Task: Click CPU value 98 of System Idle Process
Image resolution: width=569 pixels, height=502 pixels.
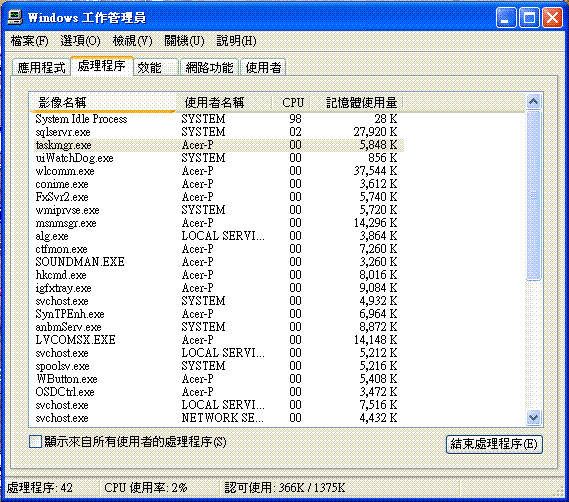Action: point(295,119)
